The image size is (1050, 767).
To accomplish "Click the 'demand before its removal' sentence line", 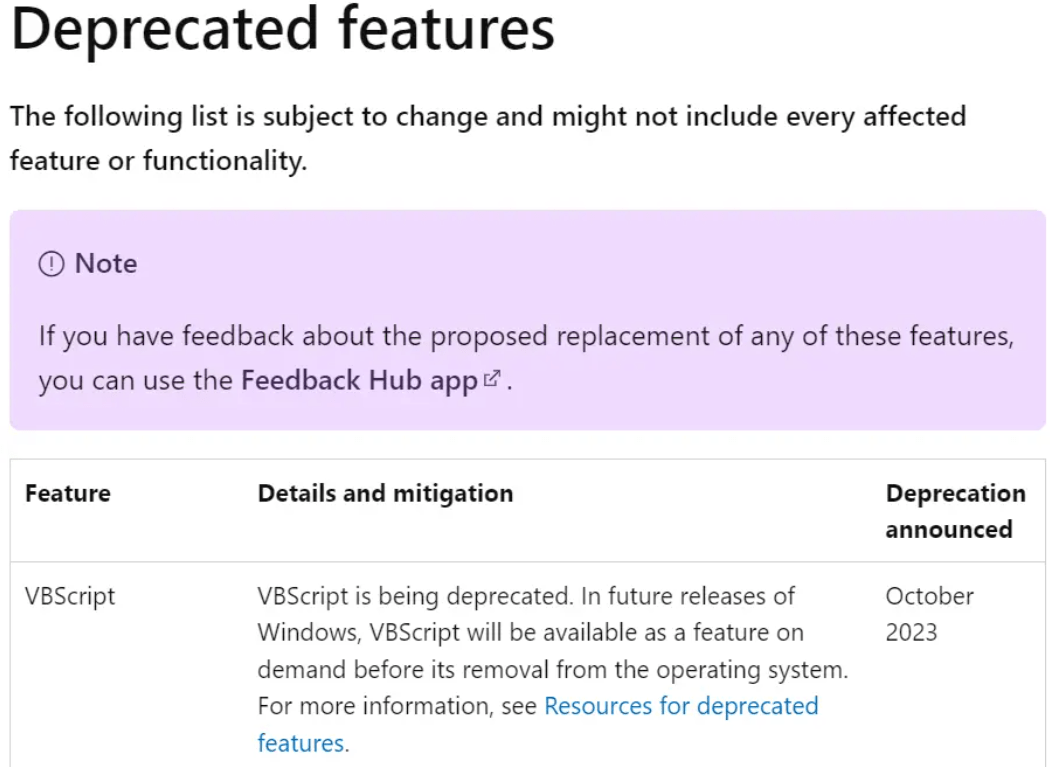I will [552, 670].
